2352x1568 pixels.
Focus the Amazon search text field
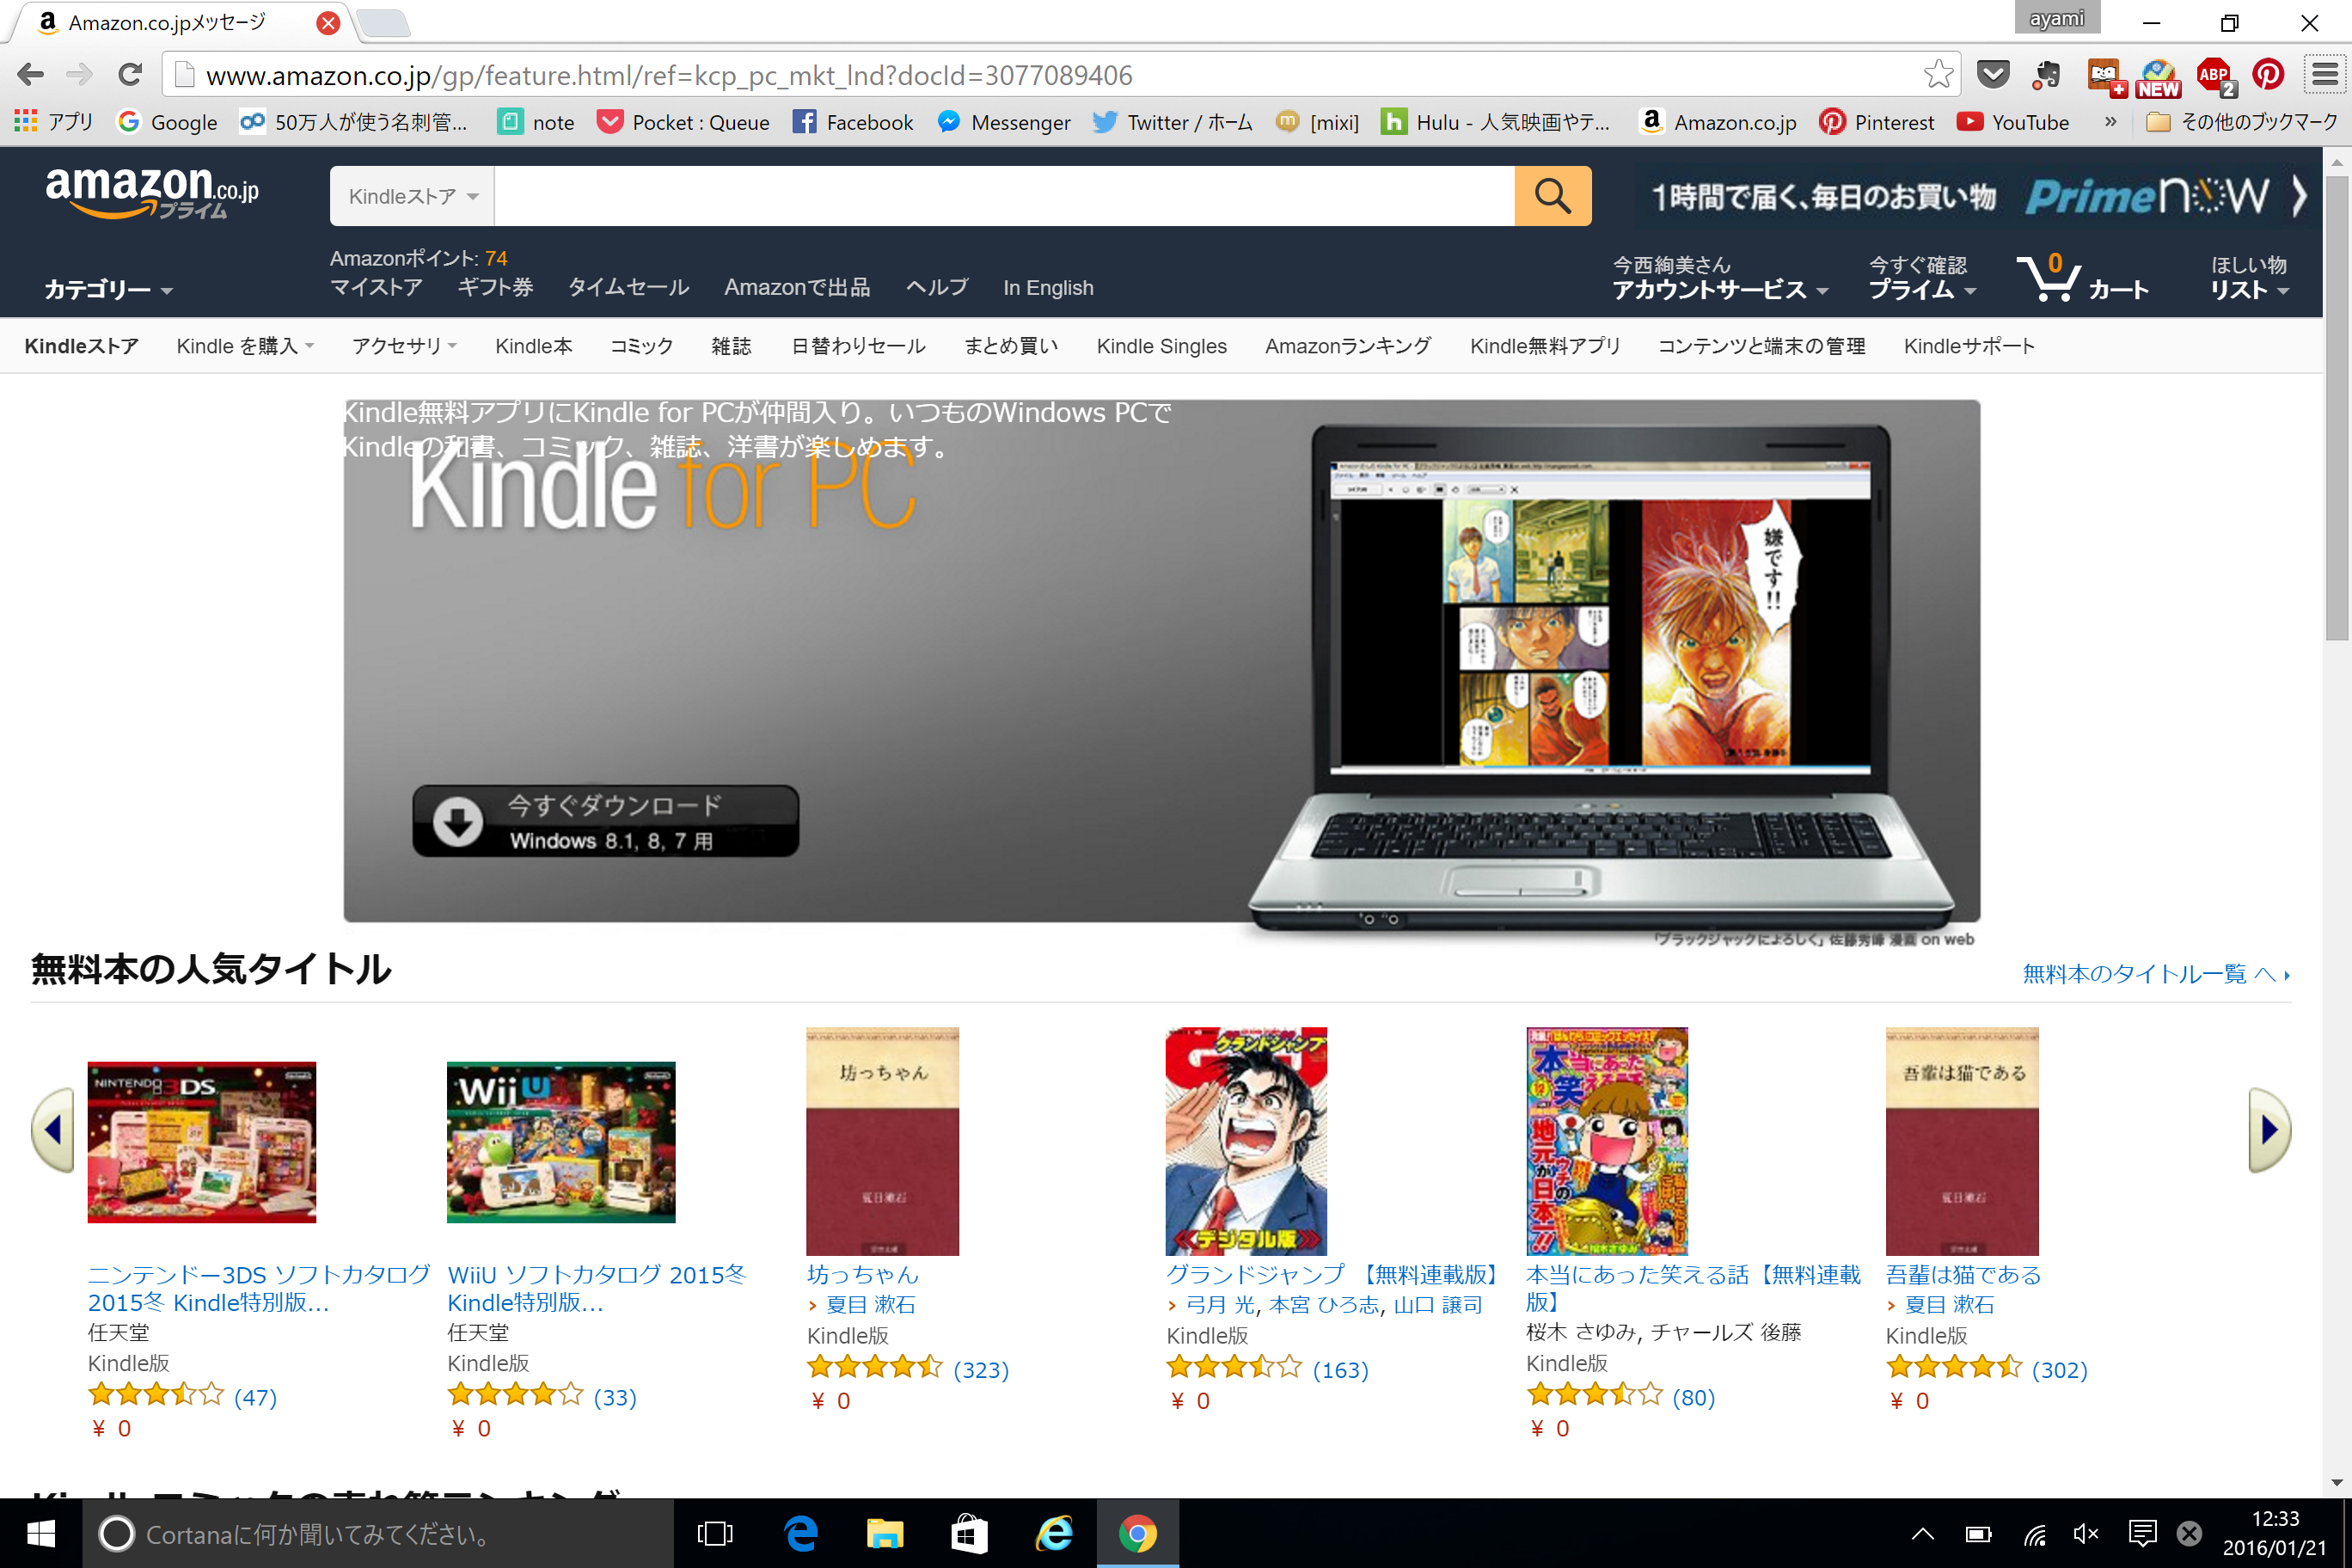(x=1004, y=196)
